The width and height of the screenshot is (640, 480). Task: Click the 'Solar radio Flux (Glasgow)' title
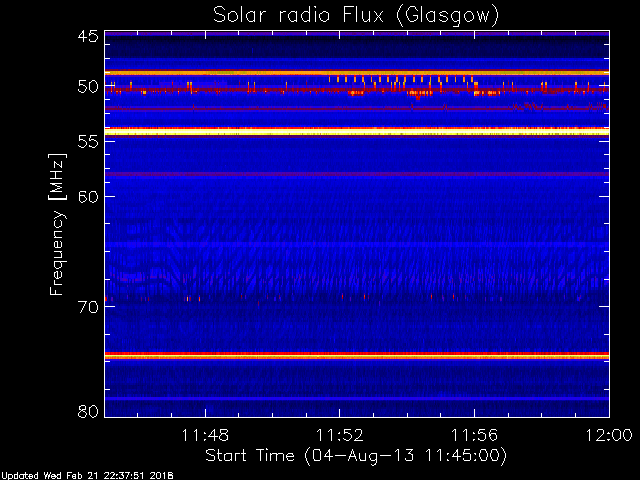coord(356,15)
